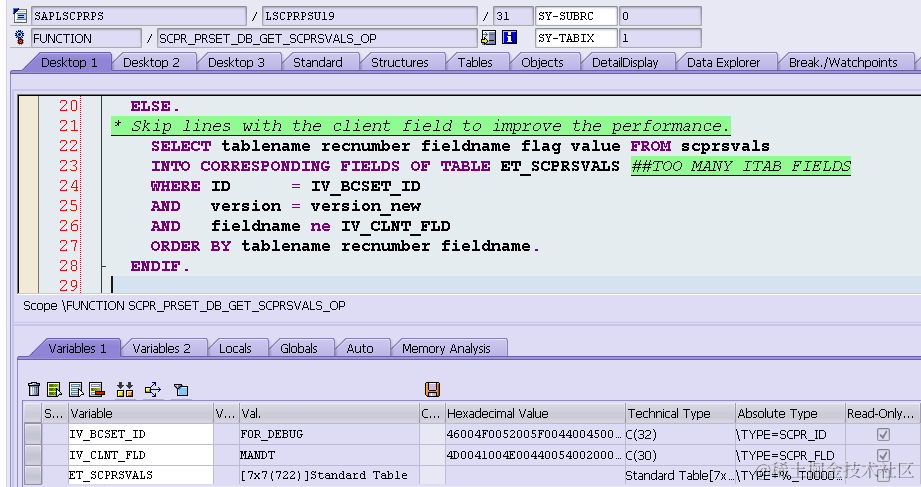Click the list icon with red bar

[97, 389]
